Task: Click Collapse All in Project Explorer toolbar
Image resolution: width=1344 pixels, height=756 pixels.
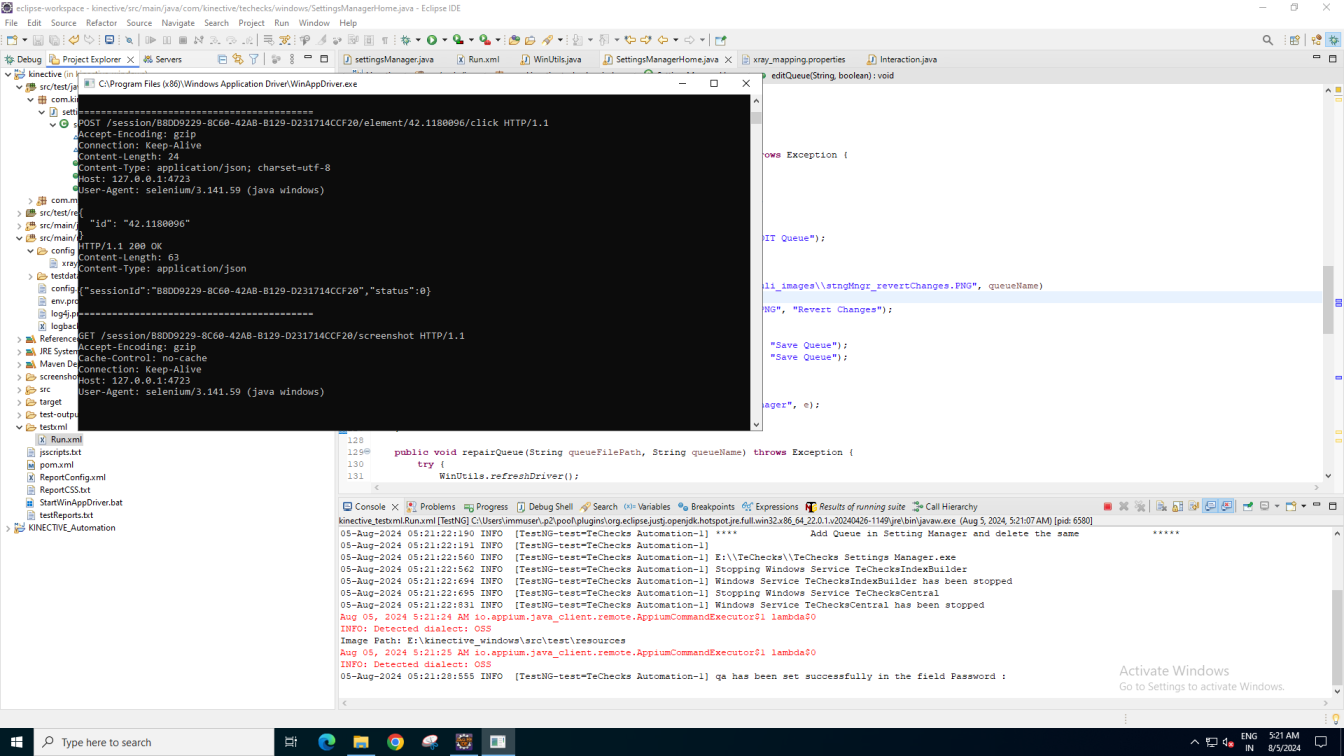Action: coord(222,60)
